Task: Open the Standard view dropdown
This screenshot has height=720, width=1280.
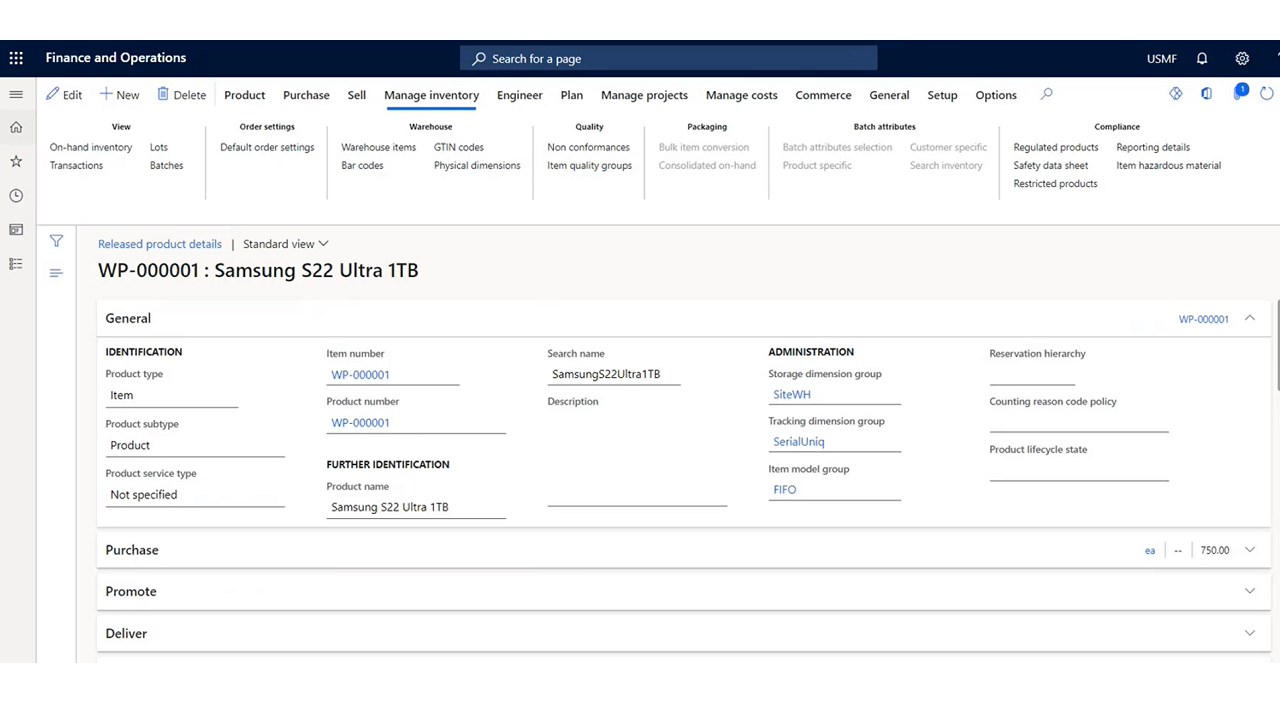Action: click(286, 244)
